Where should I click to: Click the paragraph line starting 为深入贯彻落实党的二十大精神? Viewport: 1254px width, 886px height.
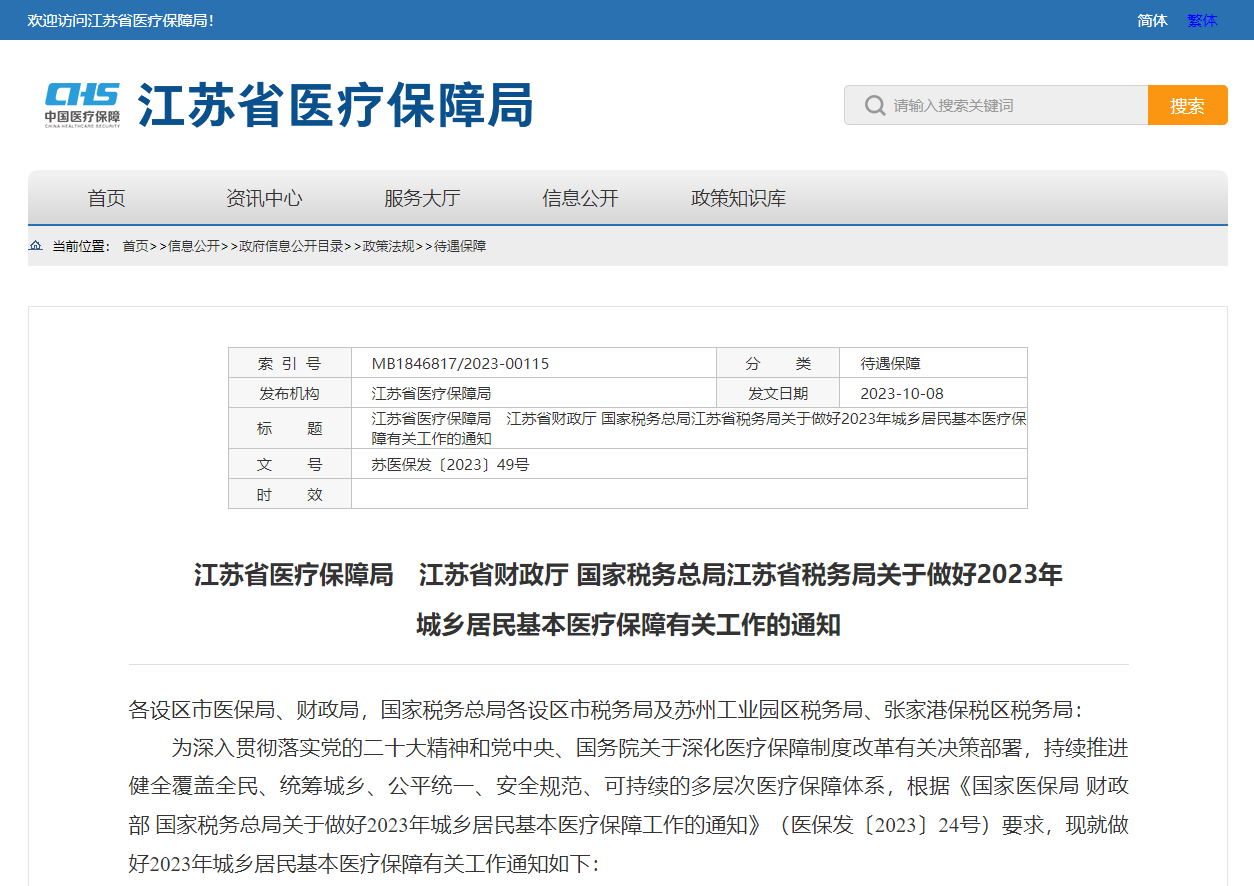651,748
